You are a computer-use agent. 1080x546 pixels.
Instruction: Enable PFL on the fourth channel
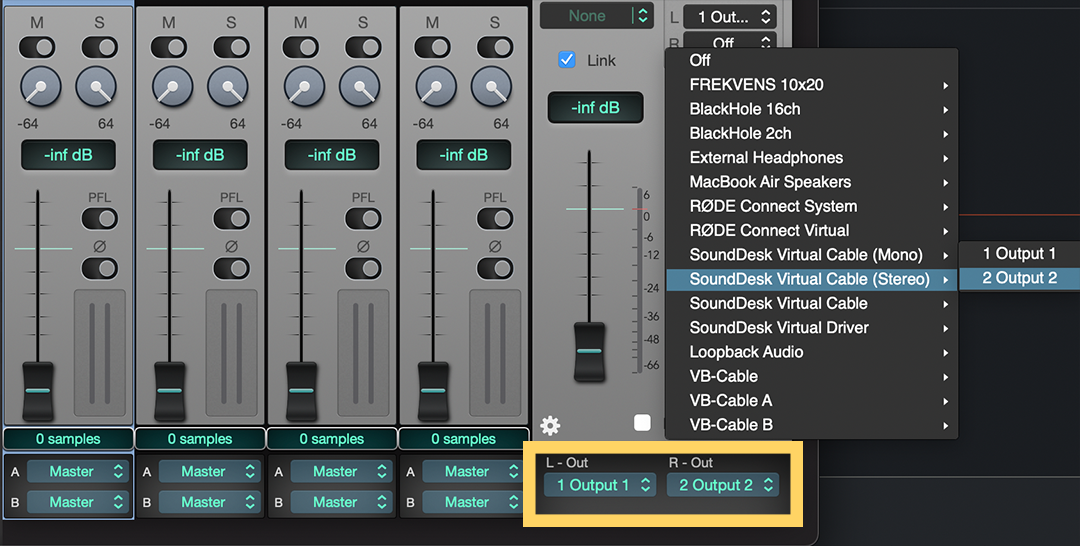point(495,219)
